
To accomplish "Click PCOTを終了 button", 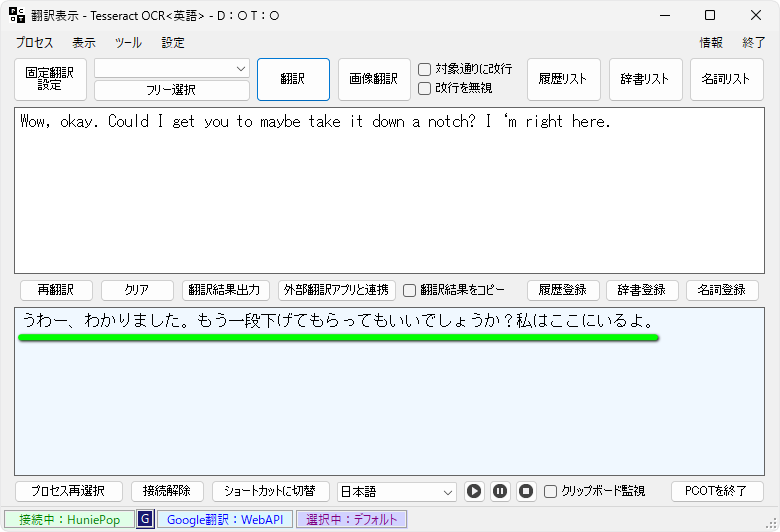I will pos(717,492).
